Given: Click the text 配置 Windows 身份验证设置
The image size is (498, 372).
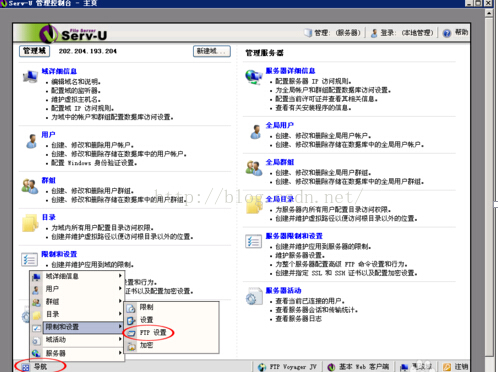Looking at the screenshot, I should (94, 163).
